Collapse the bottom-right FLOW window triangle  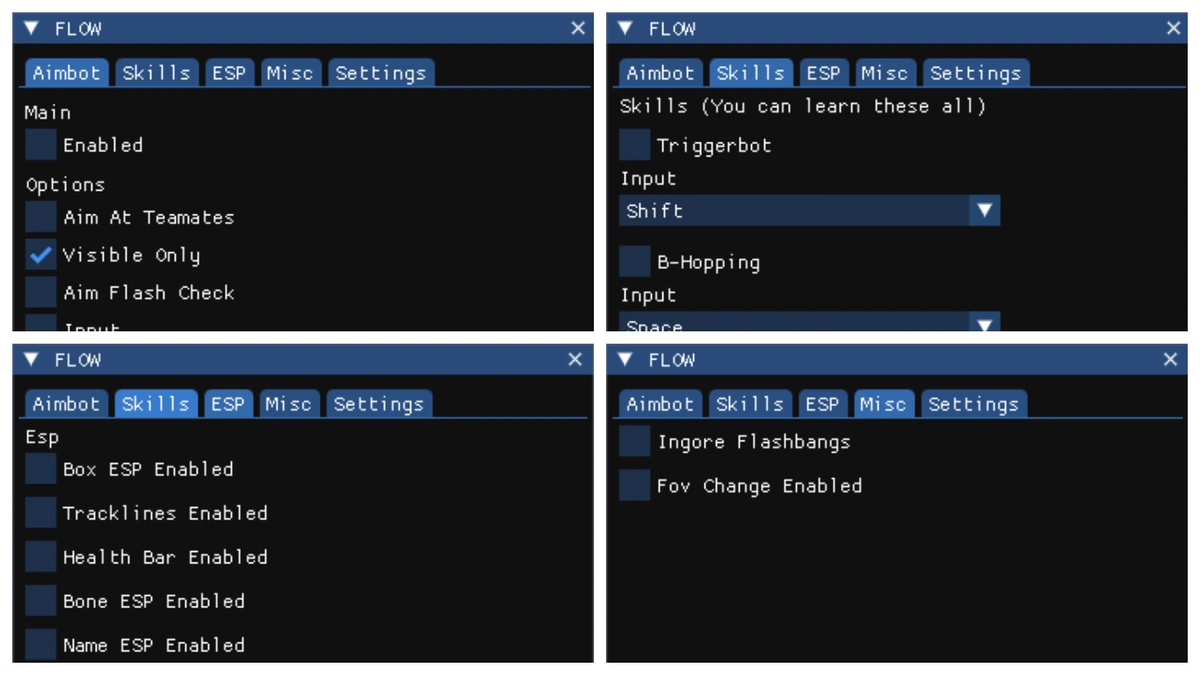[626, 359]
